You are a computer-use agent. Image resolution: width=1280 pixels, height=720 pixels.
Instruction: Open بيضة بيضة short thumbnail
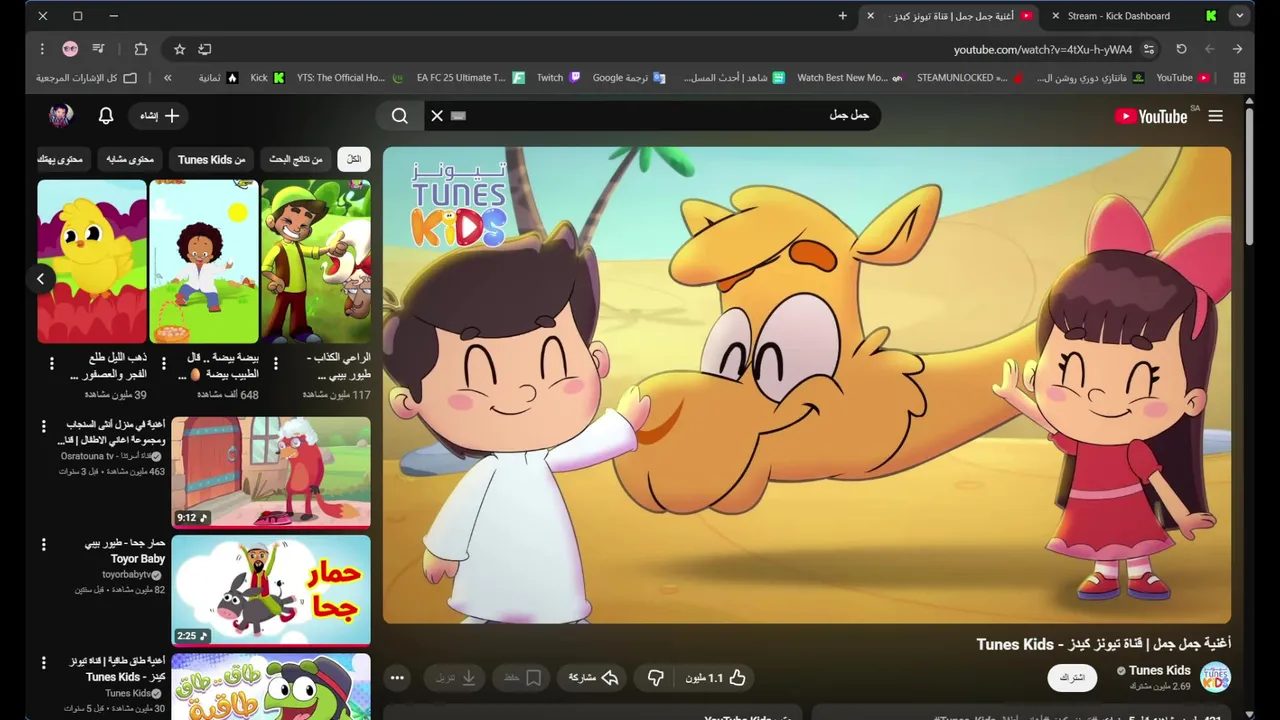(x=204, y=261)
